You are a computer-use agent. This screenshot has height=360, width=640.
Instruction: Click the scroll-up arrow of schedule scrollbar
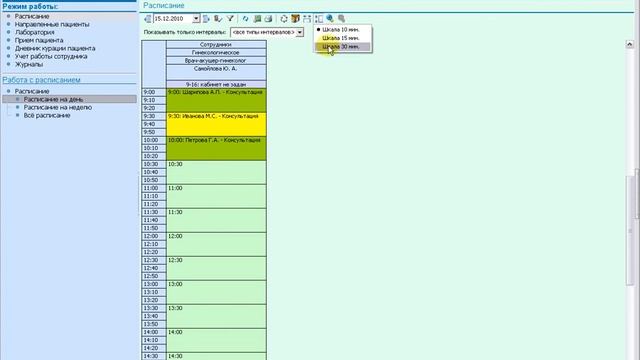[630, 44]
